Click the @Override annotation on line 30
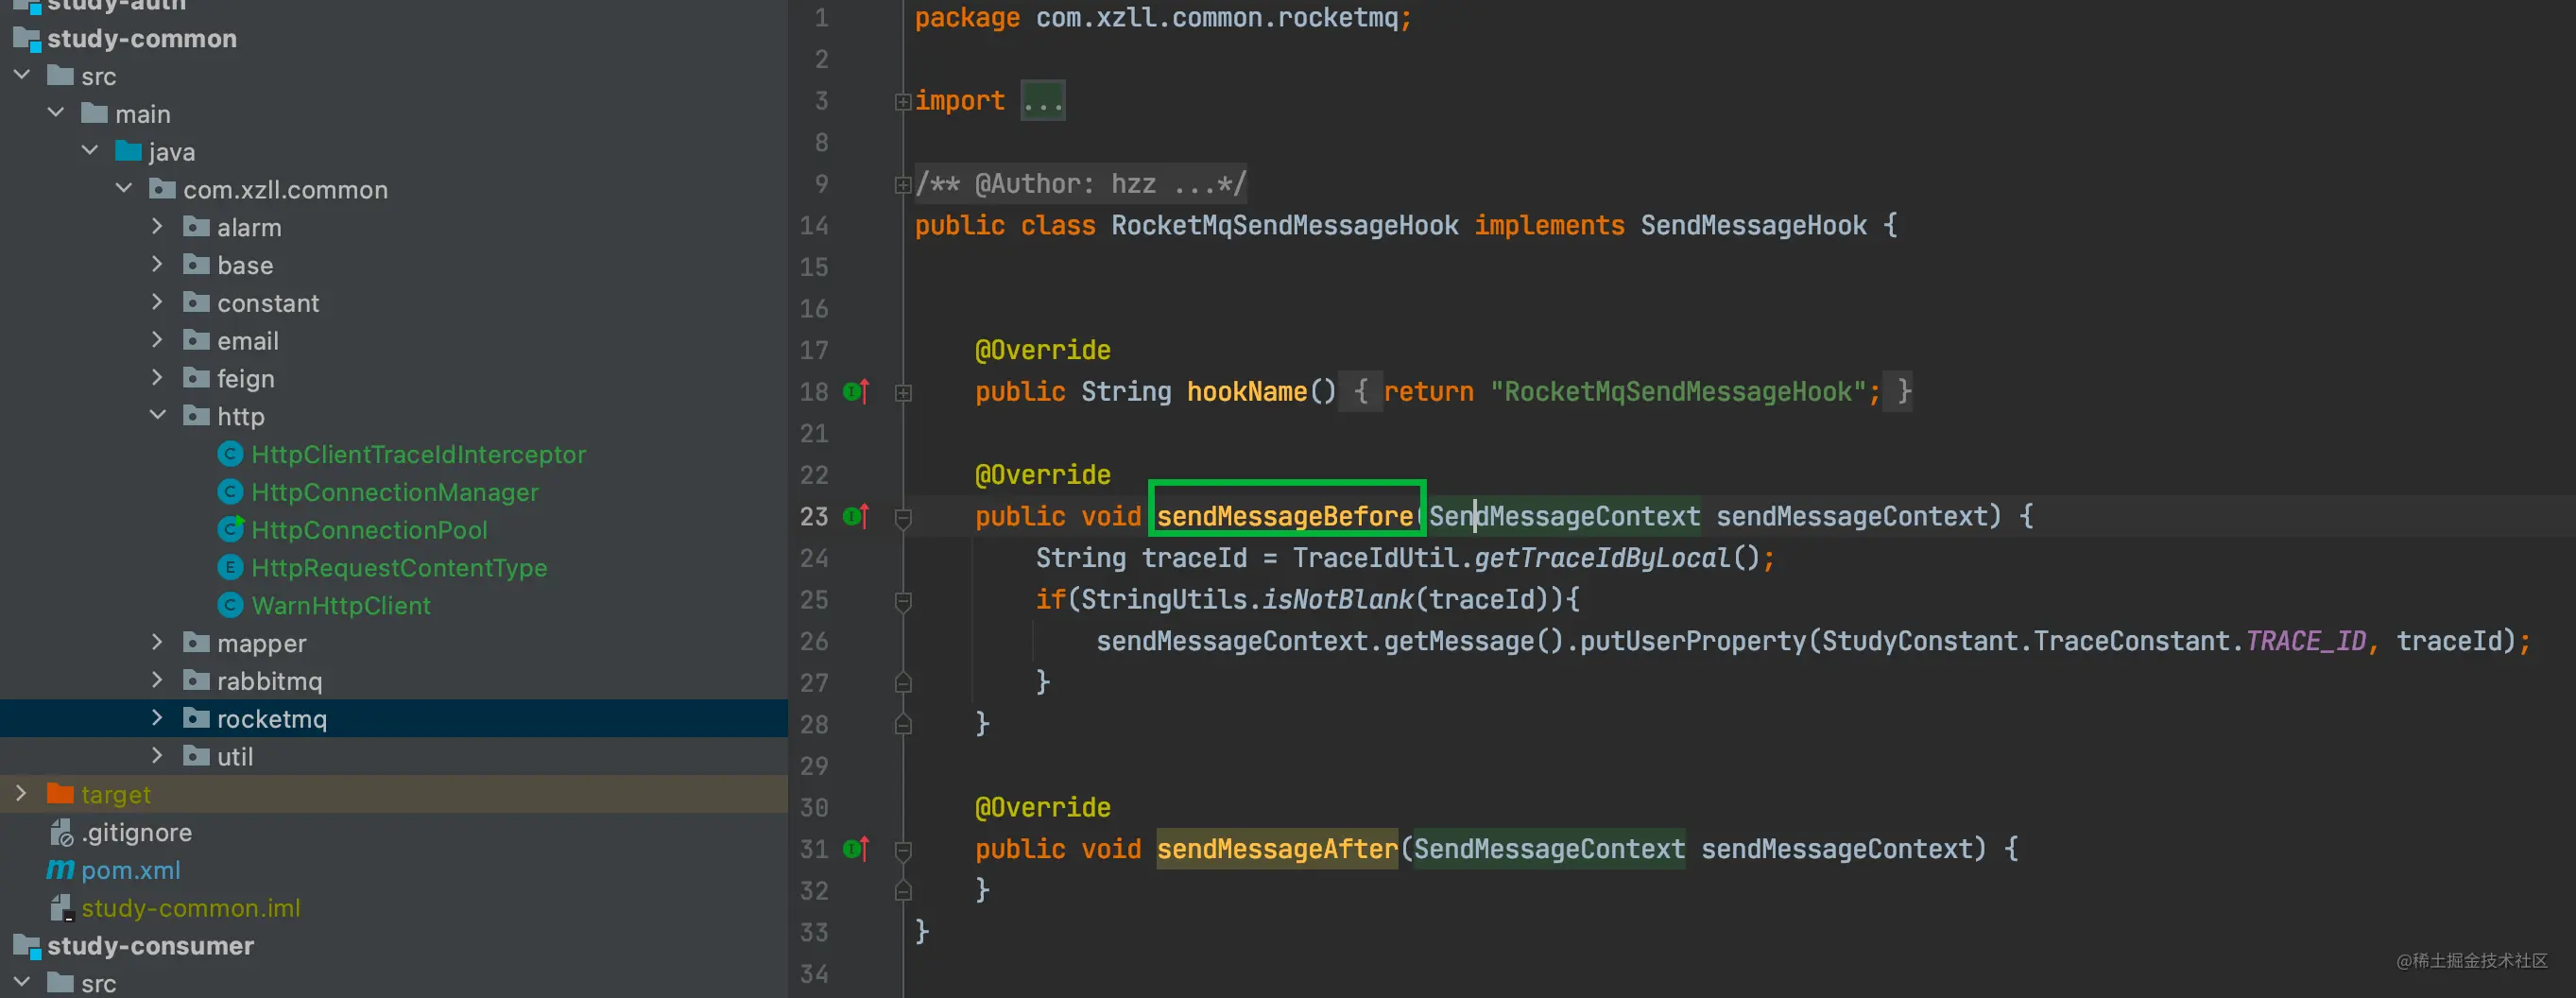 [x=1043, y=807]
